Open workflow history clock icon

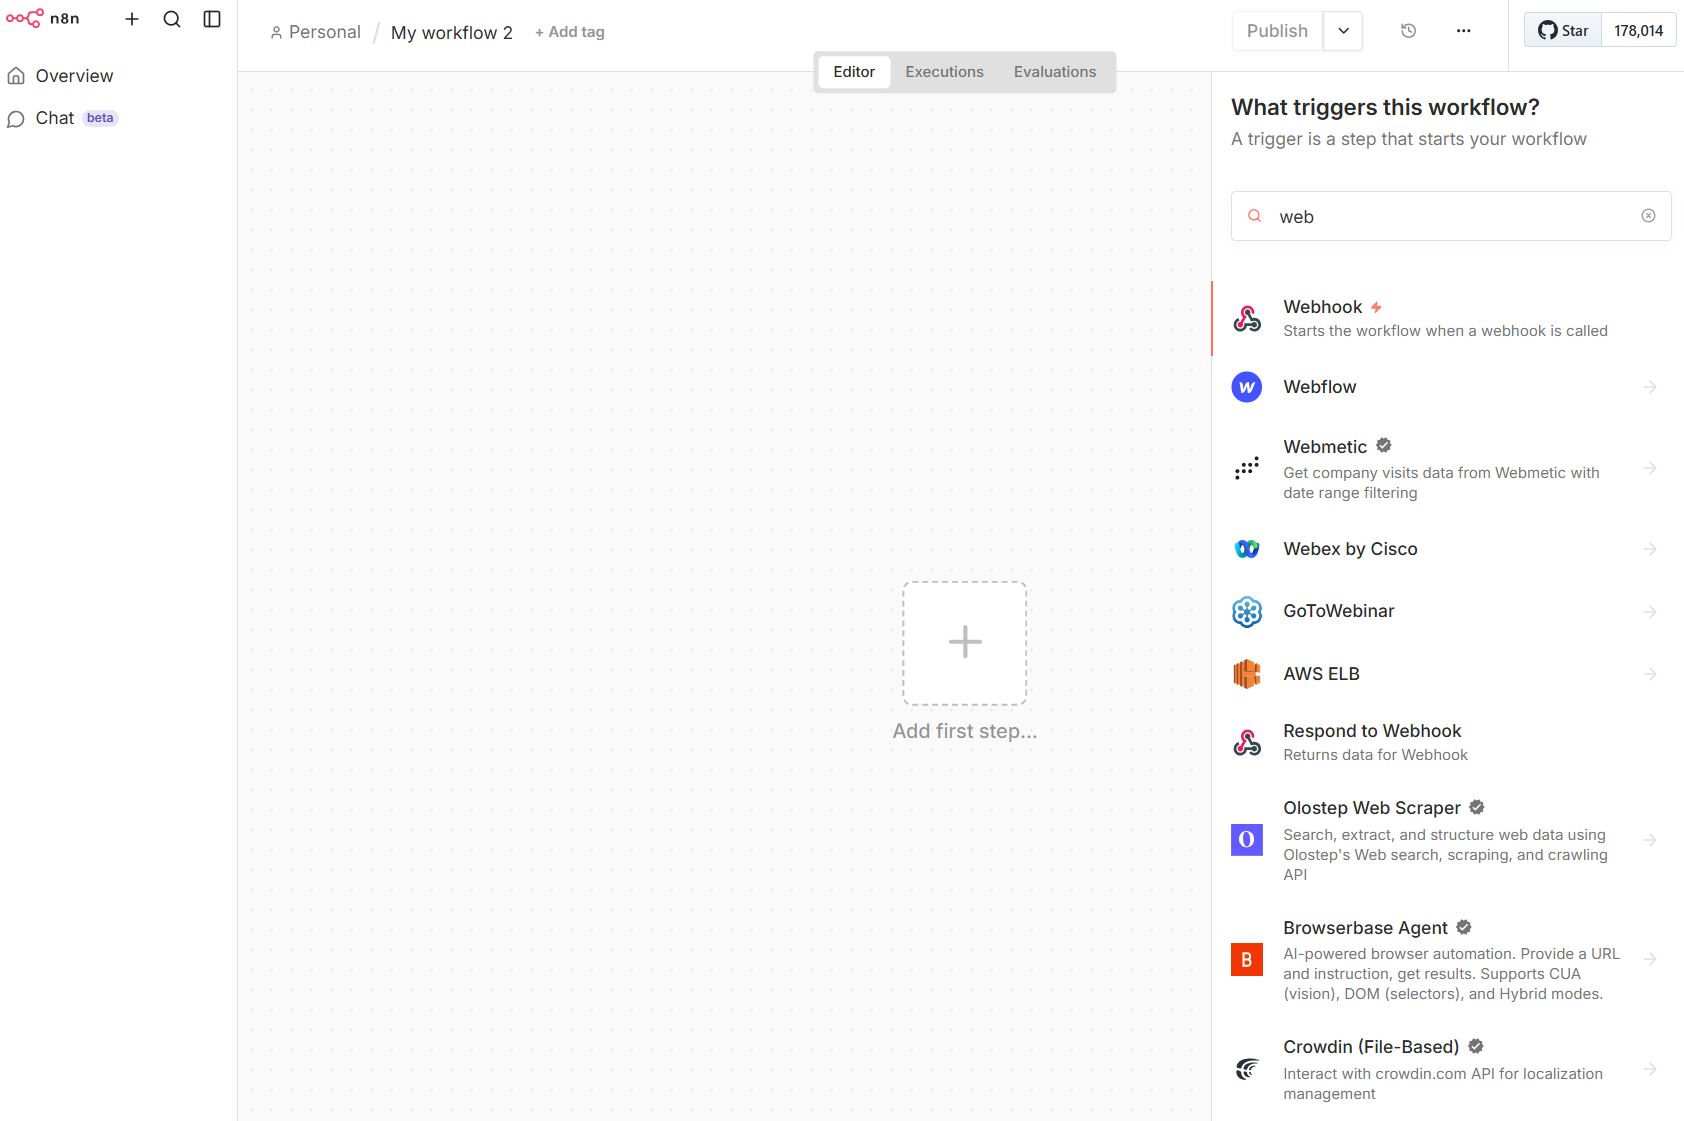[1408, 31]
